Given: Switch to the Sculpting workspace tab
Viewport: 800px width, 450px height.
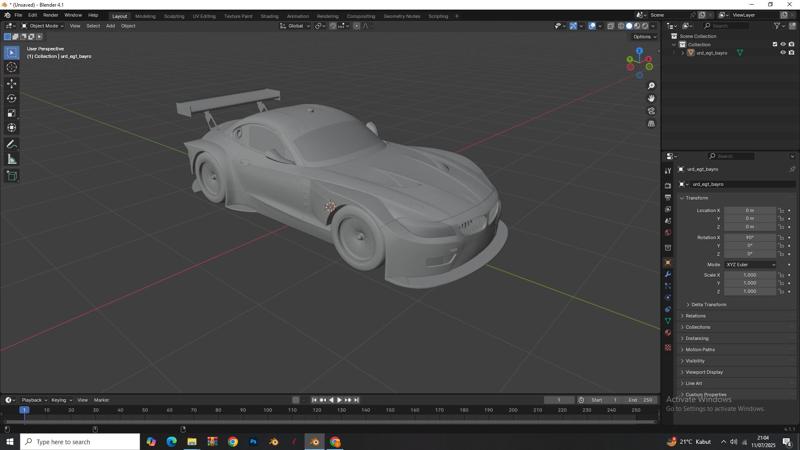Looking at the screenshot, I should coord(174,16).
